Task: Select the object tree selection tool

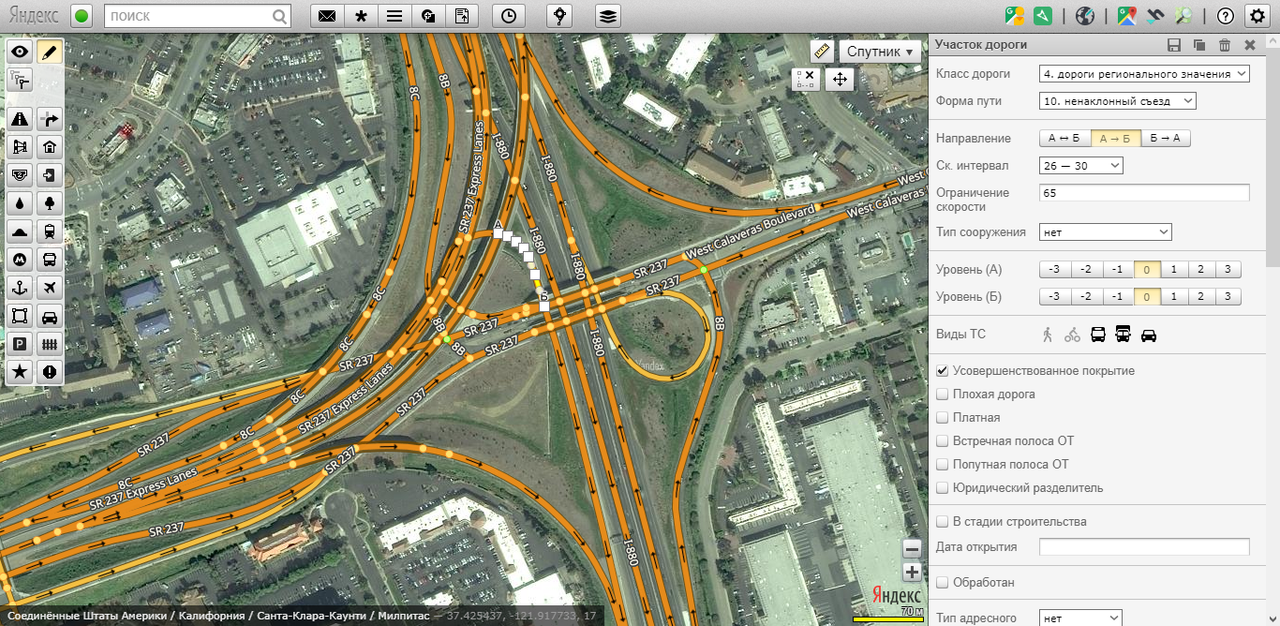Action: [x=19, y=80]
